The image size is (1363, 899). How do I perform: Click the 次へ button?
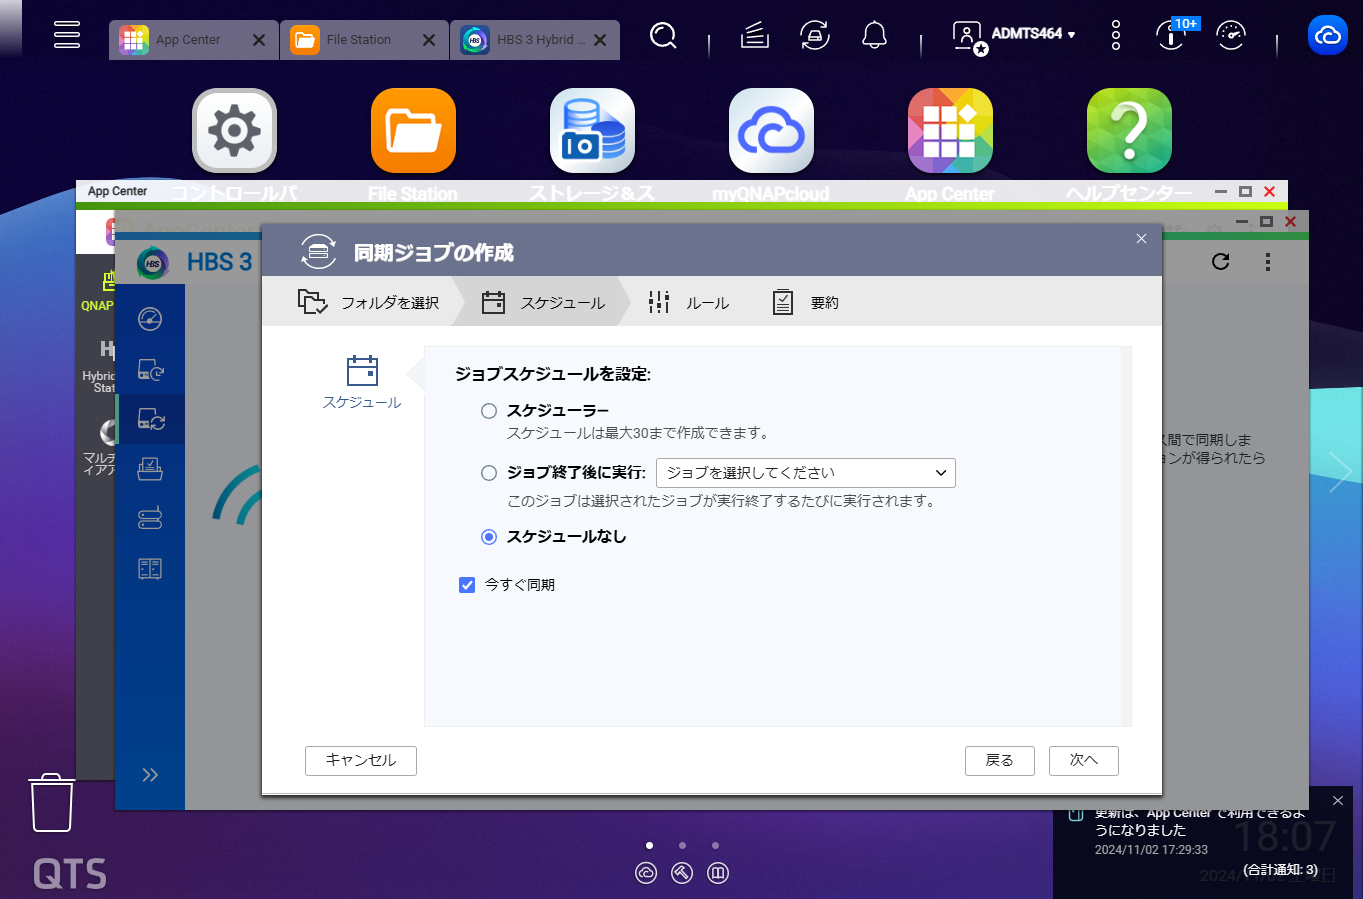1084,761
